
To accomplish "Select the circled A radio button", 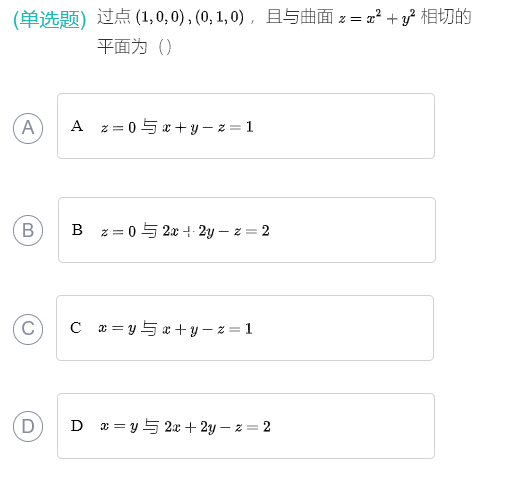I will click(28, 128).
